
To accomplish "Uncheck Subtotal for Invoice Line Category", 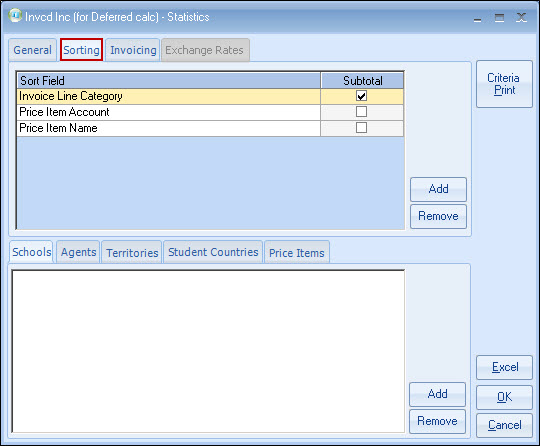I will pos(361,96).
